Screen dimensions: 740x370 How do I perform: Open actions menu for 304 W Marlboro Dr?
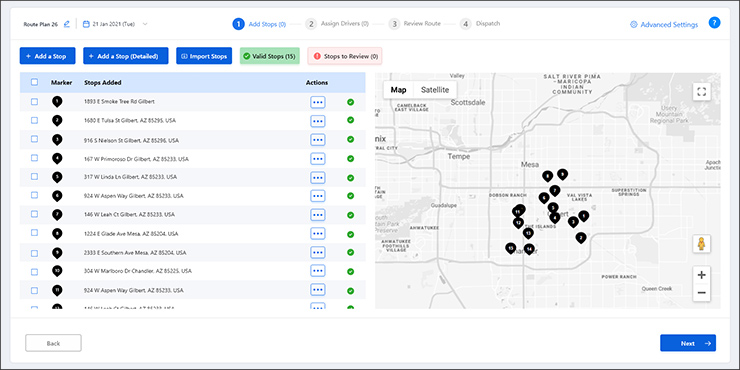[318, 271]
